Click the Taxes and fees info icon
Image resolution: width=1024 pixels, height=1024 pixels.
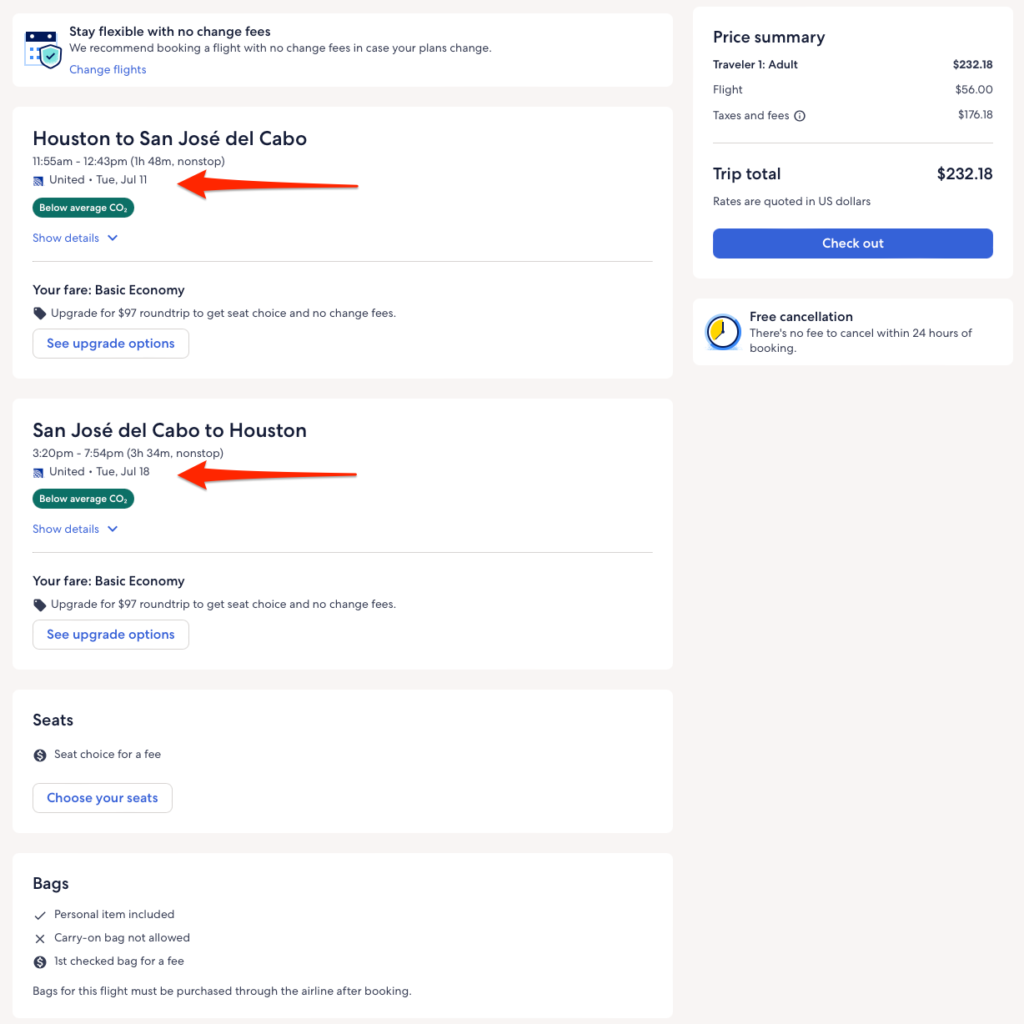(800, 116)
